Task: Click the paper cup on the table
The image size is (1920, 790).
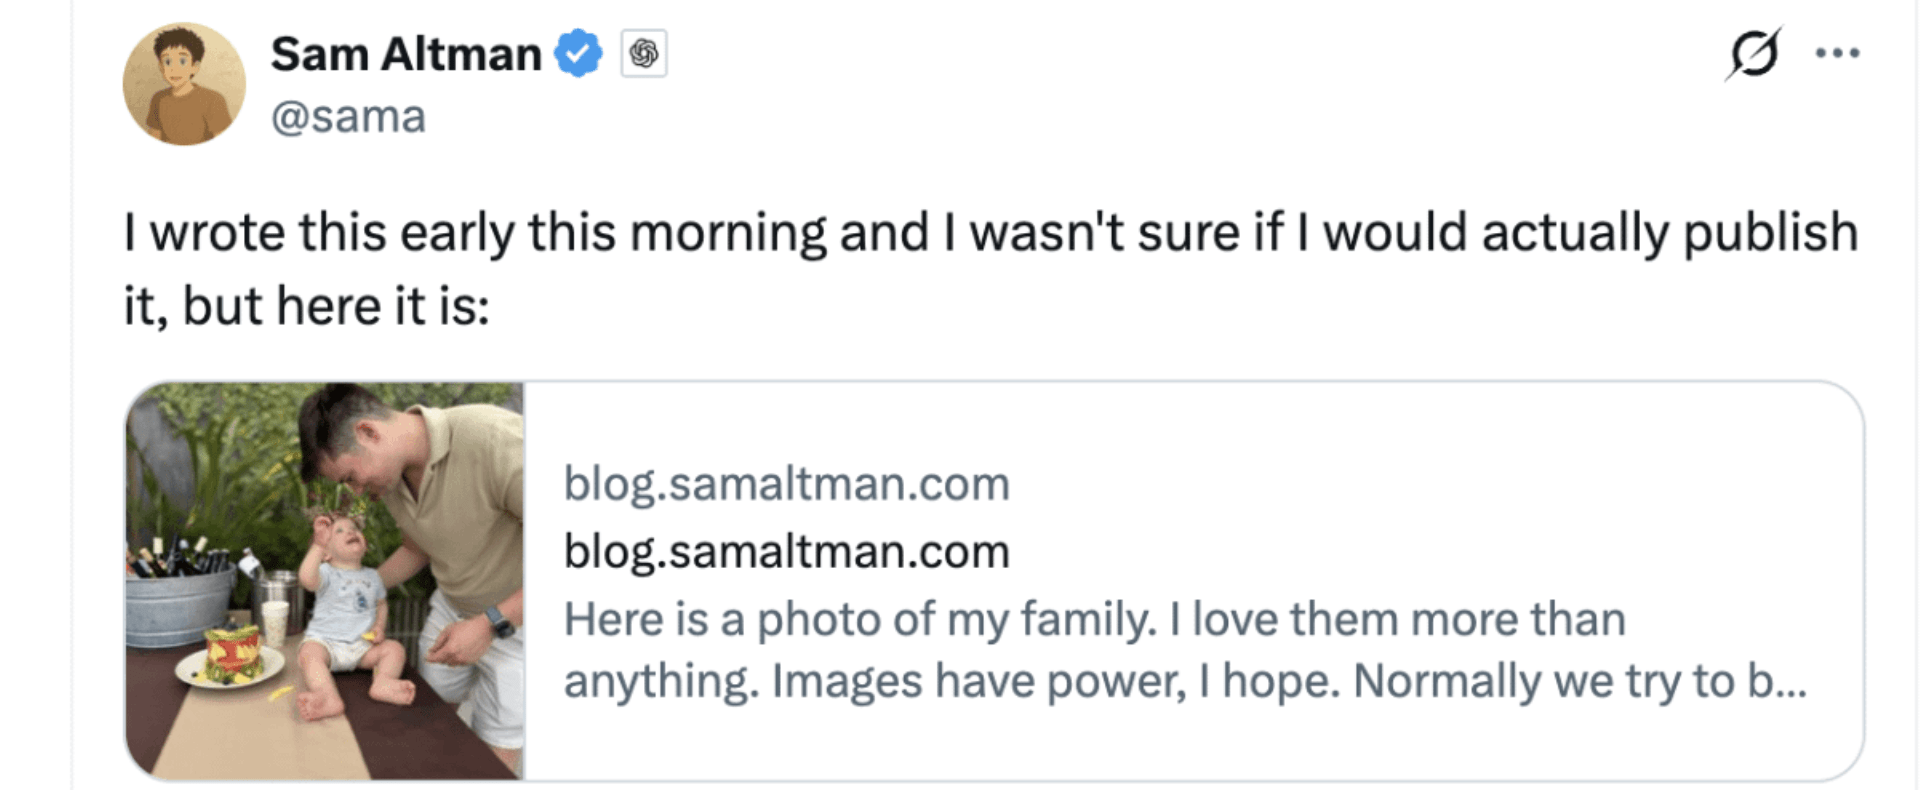Action: coord(274,620)
